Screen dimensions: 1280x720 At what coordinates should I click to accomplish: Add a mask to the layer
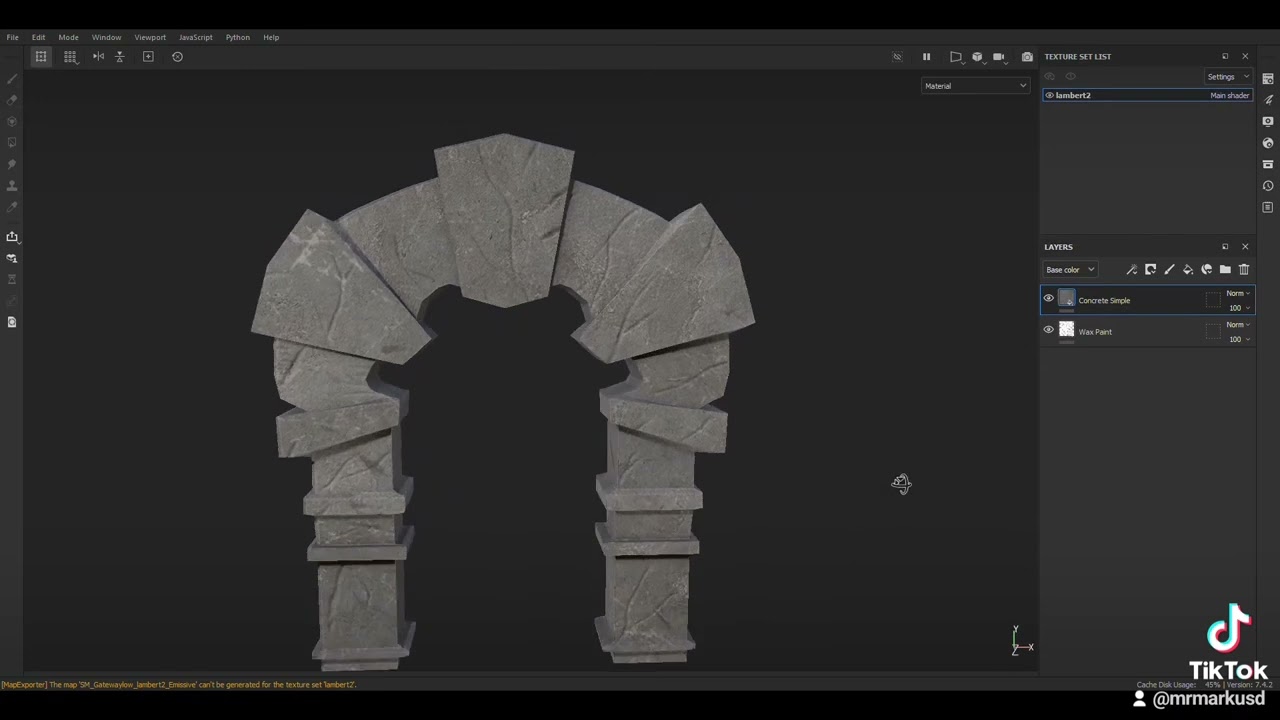(x=1150, y=270)
